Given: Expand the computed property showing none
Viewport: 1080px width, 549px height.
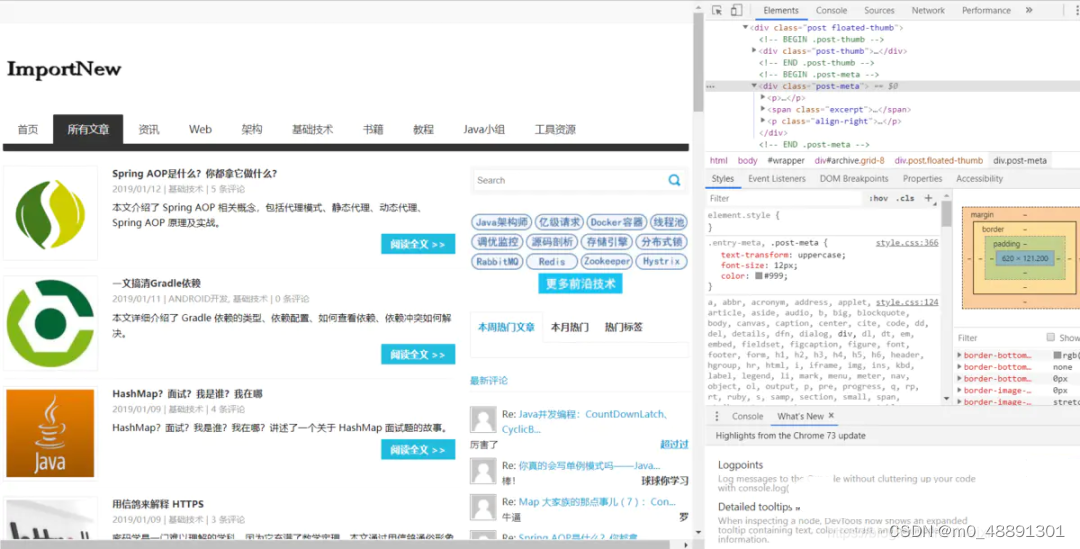Looking at the screenshot, I should pyautogui.click(x=959, y=367).
